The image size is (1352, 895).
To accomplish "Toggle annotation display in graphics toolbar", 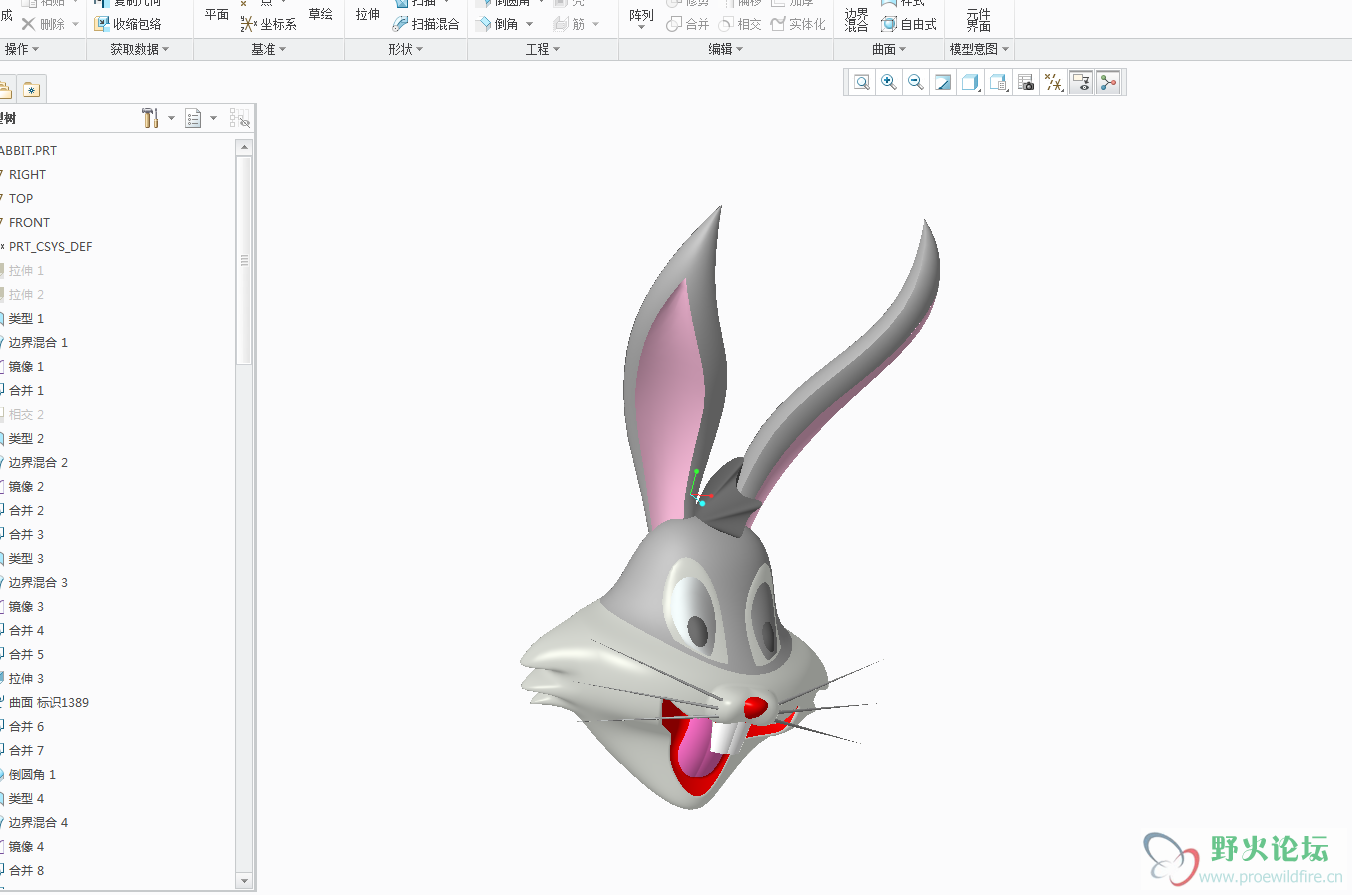I will click(x=1080, y=83).
